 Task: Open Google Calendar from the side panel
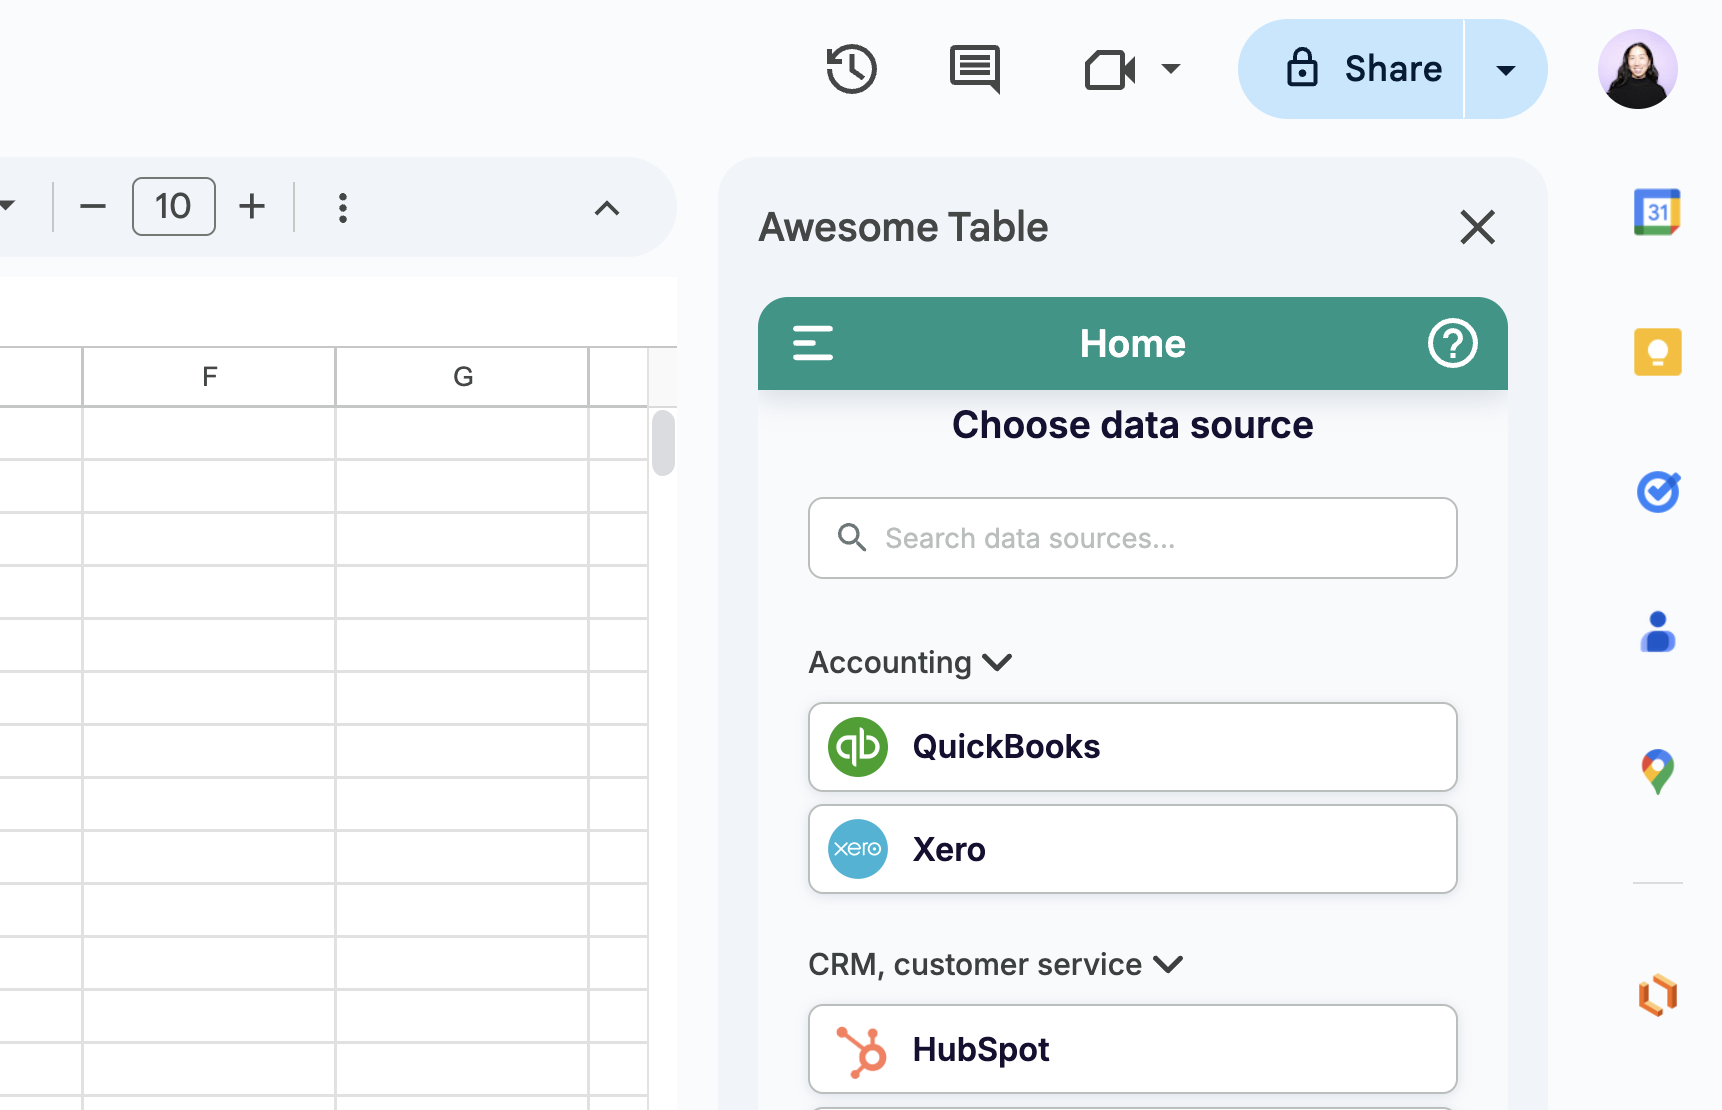pos(1656,211)
